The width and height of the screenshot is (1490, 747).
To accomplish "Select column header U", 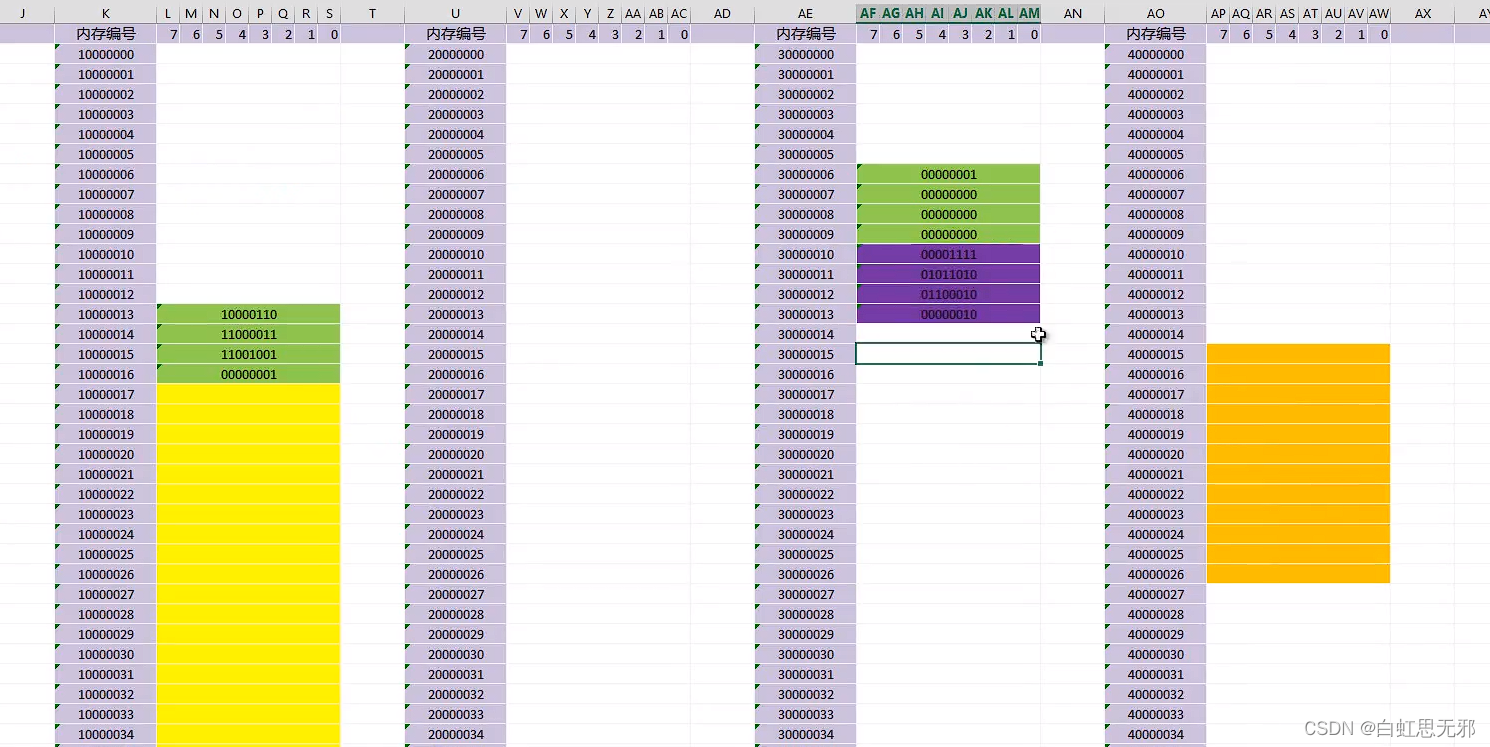I will point(456,13).
